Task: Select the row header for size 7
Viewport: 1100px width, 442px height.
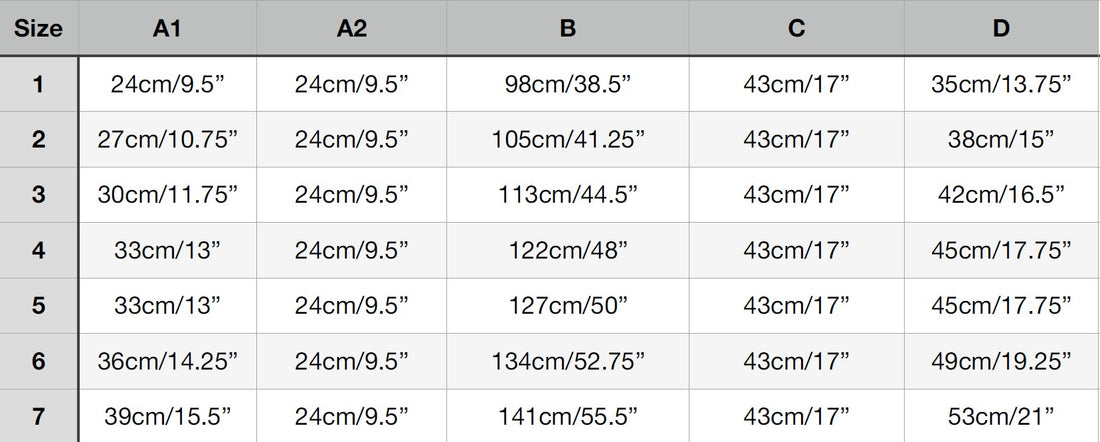Action: [x=39, y=416]
